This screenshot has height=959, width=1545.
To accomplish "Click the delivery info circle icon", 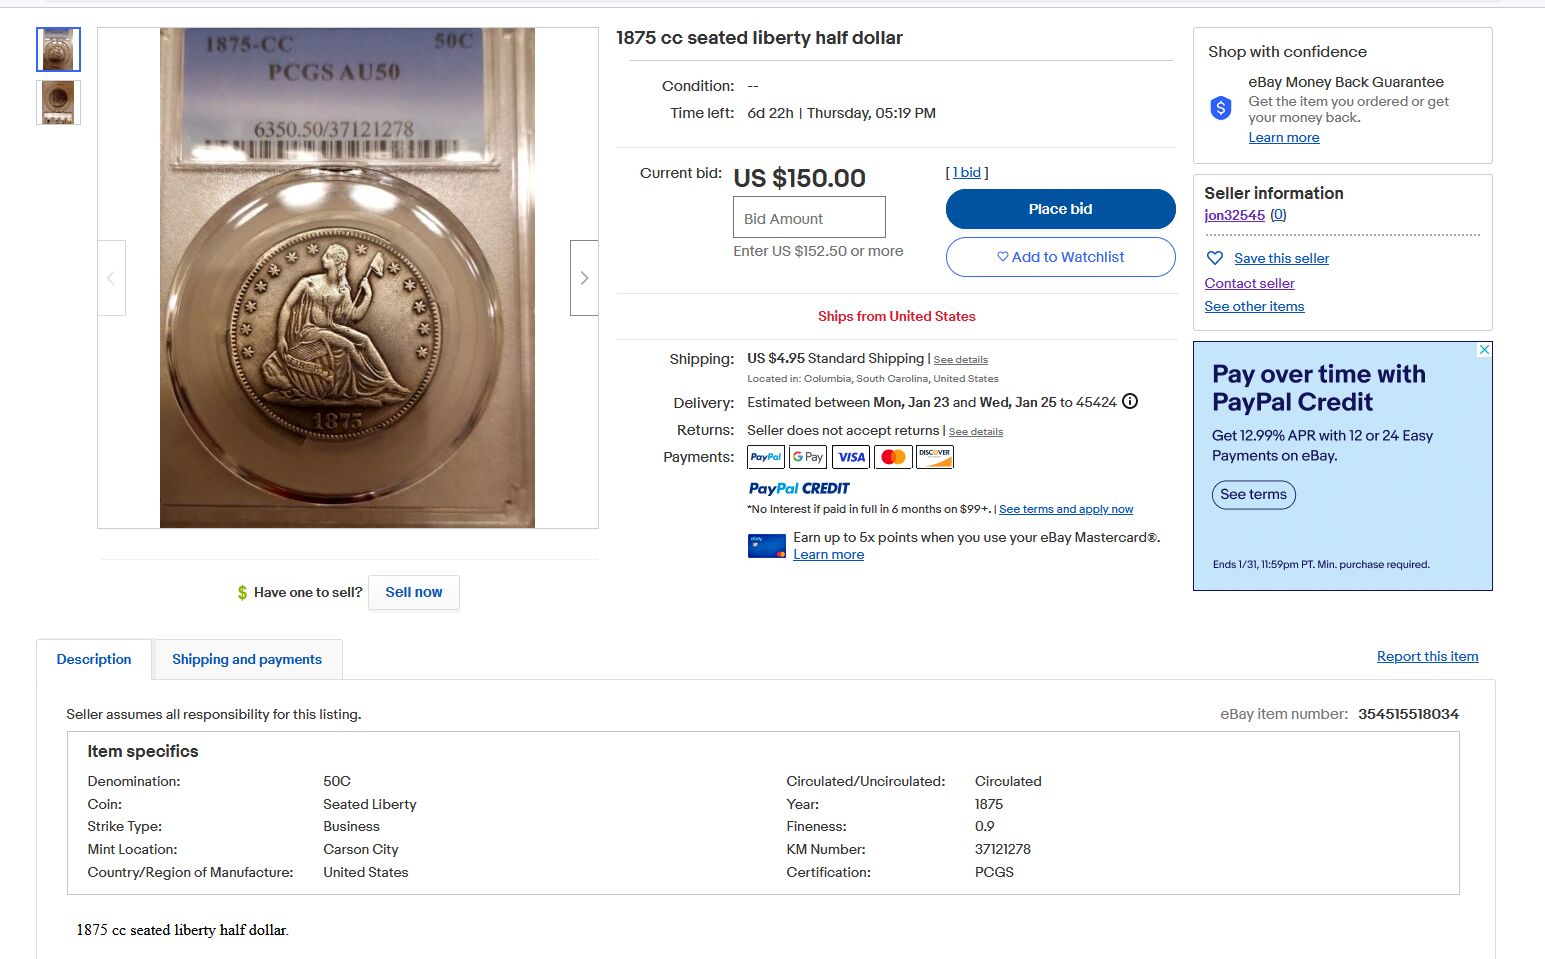I will [1130, 402].
